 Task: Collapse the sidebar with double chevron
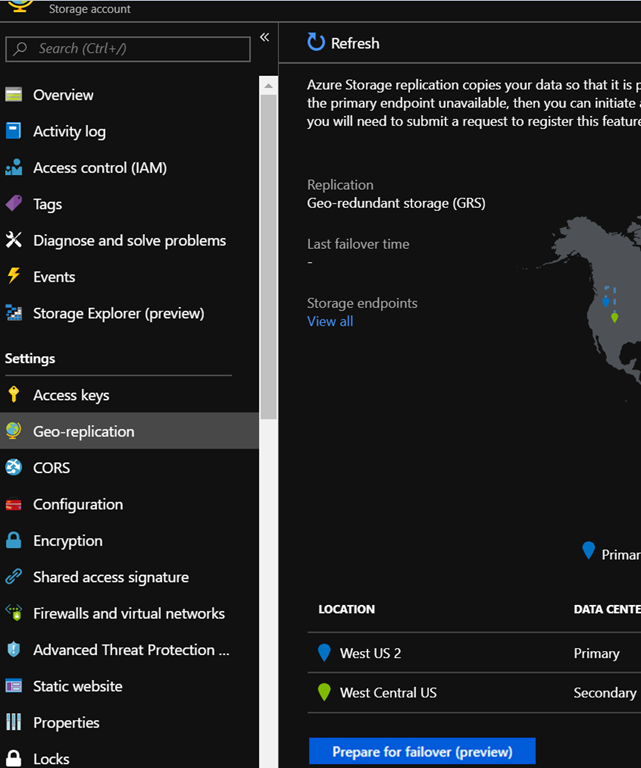265,37
